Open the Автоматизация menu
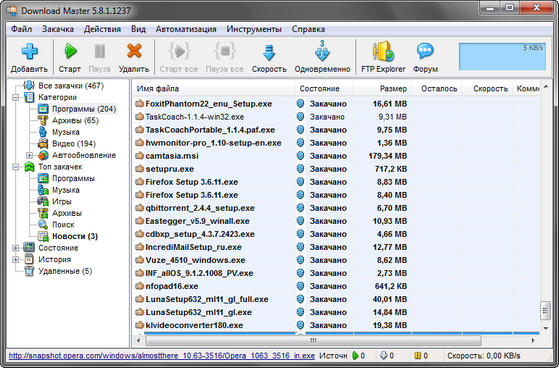This screenshot has height=368, width=559. click(x=186, y=29)
